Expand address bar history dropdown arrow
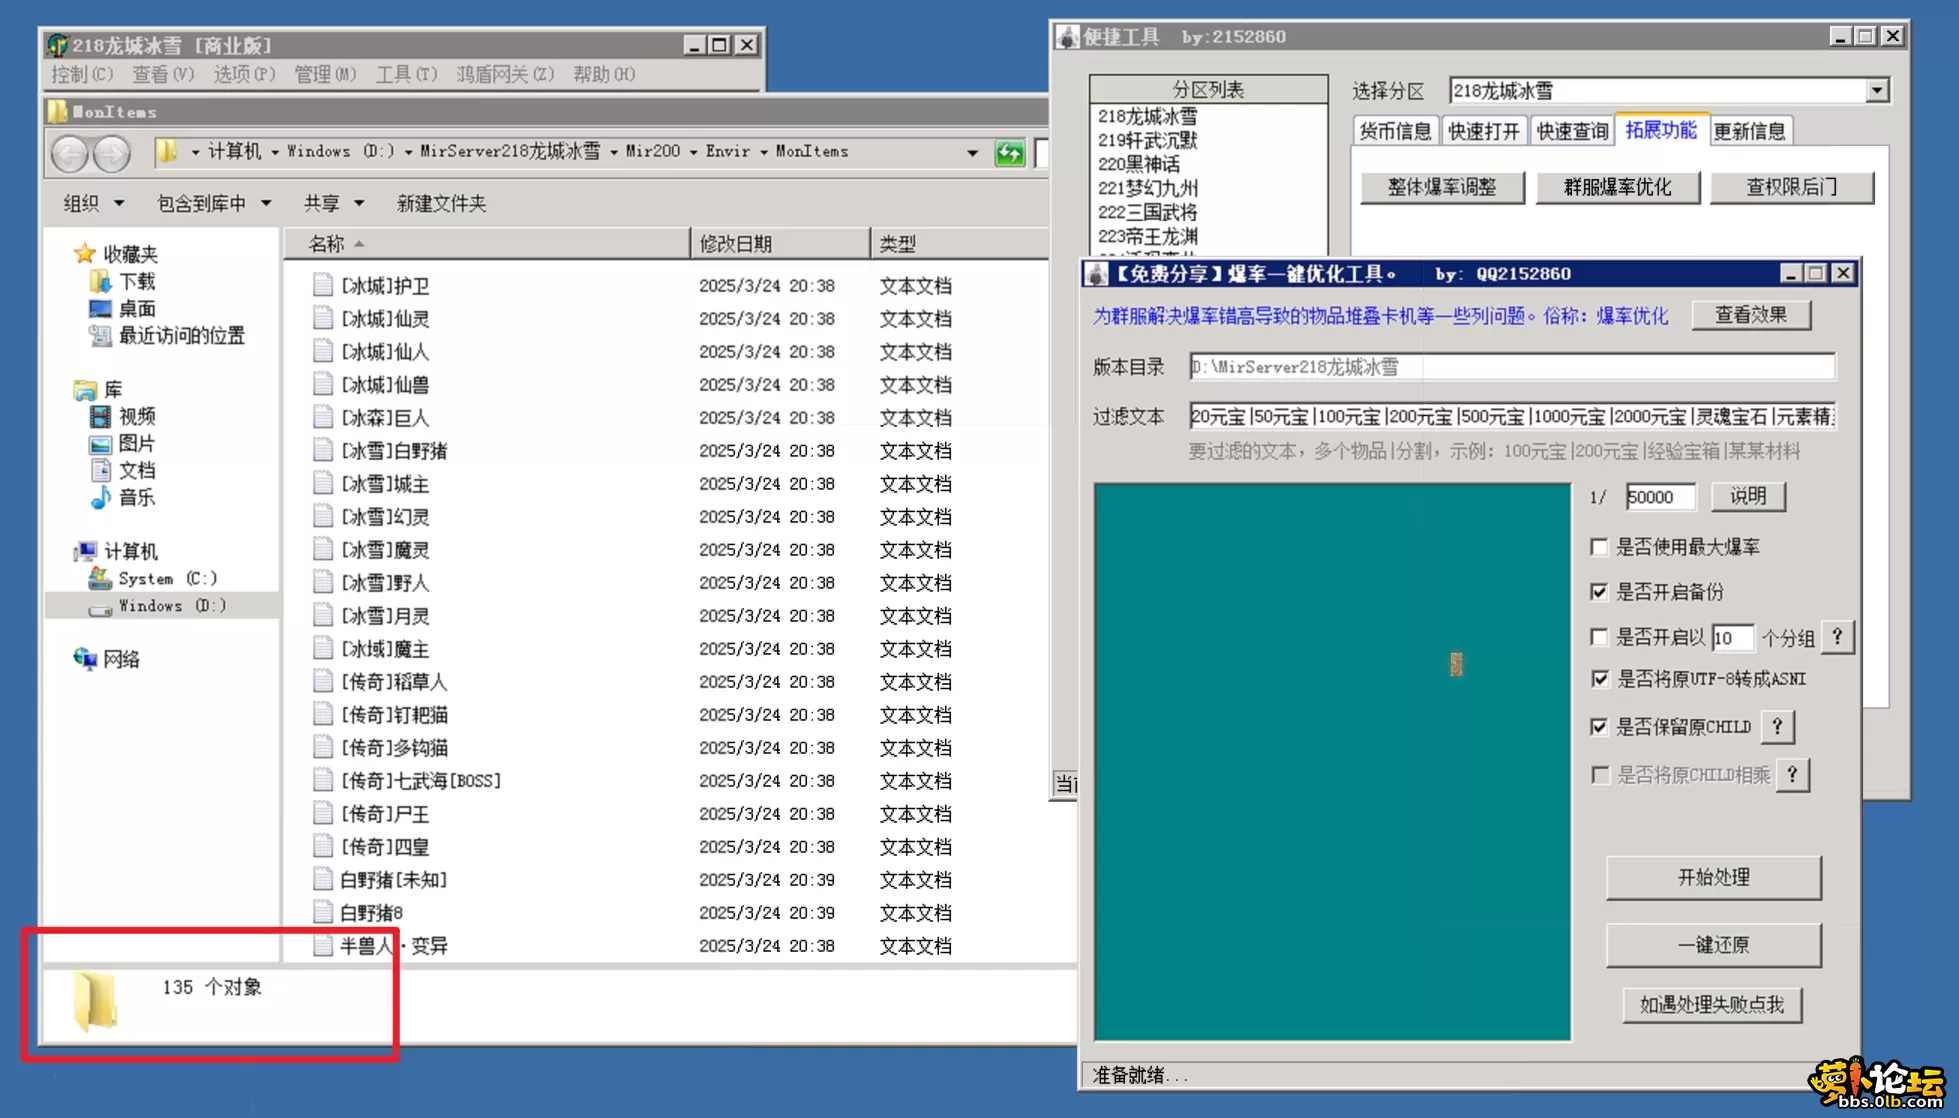The image size is (1959, 1118). (x=972, y=153)
